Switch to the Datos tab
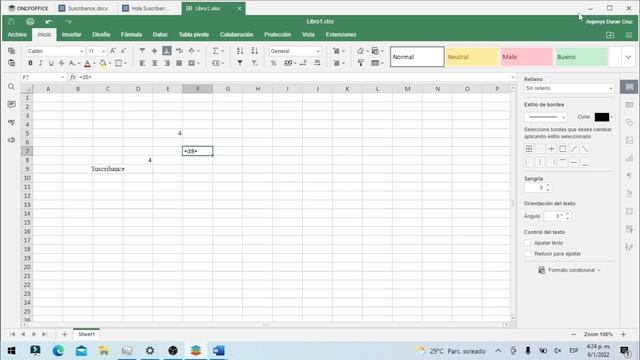This screenshot has width=640, height=360. [x=160, y=35]
